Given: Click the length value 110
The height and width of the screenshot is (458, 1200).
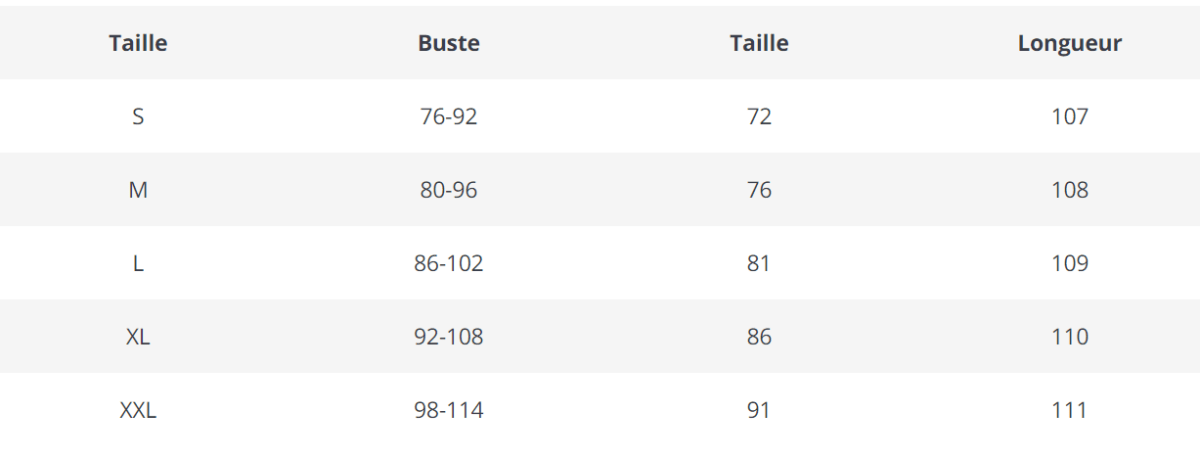Looking at the screenshot, I should pos(1069,337).
